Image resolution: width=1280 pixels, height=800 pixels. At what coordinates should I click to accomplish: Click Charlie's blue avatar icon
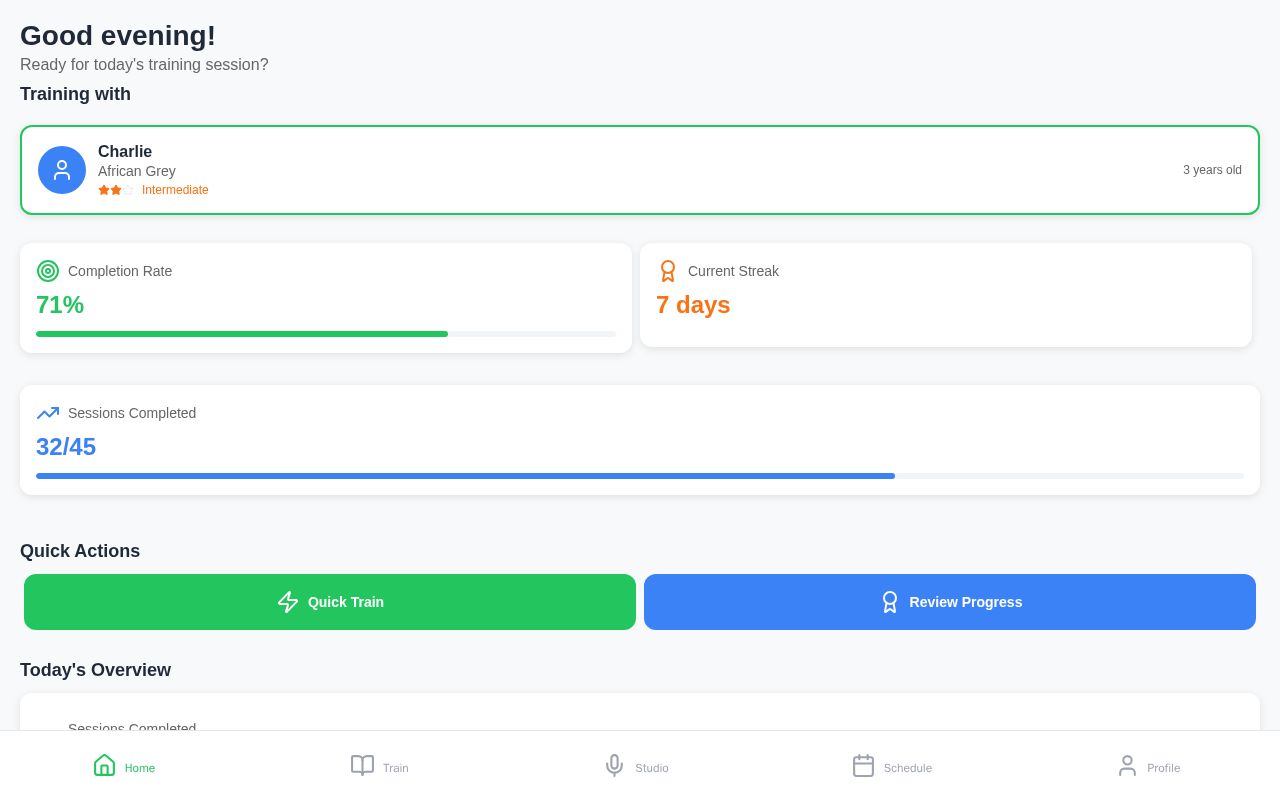click(62, 170)
